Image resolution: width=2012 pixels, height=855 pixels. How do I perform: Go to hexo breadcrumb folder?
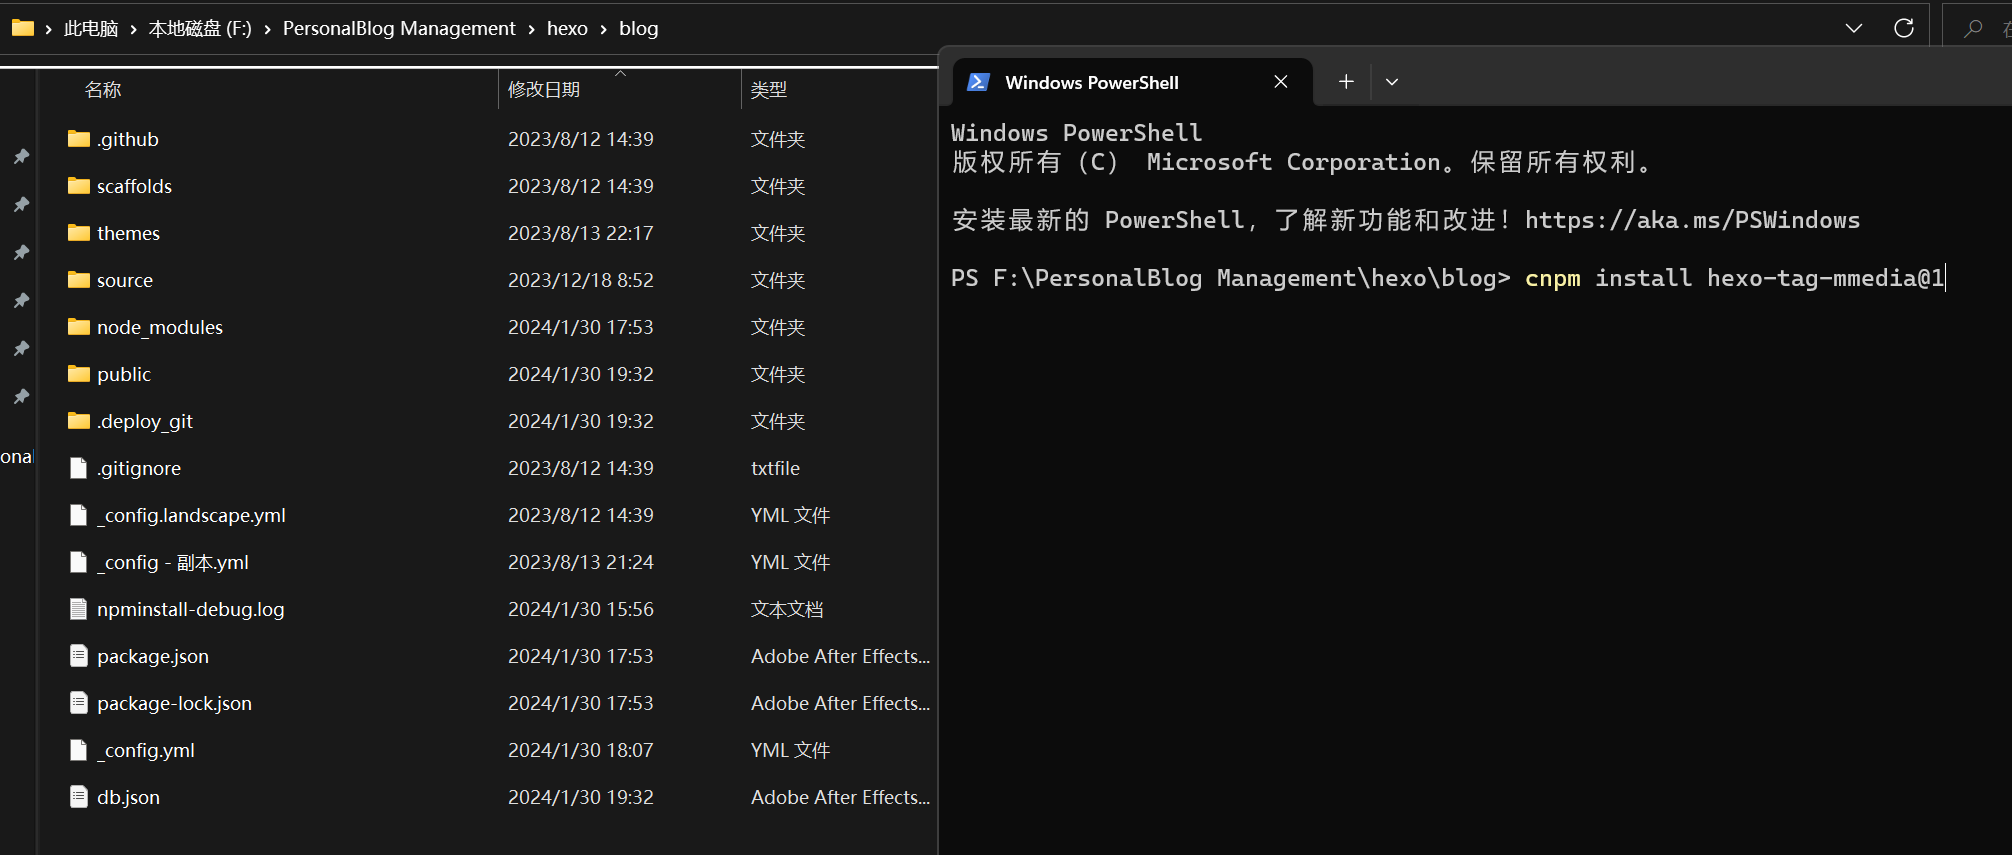[x=567, y=29]
